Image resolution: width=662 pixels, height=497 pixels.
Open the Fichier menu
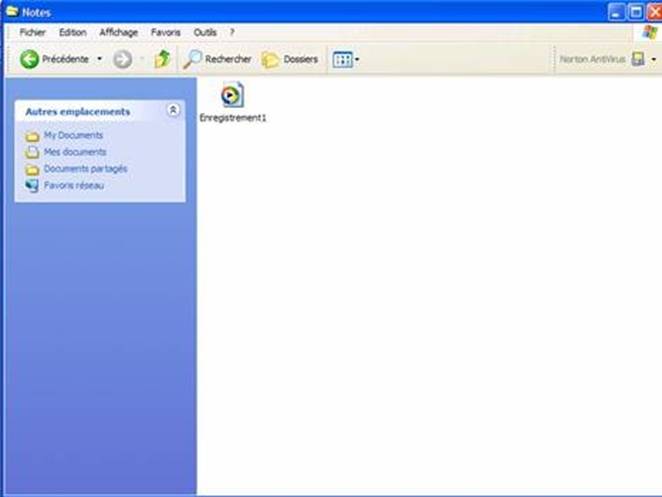(33, 33)
